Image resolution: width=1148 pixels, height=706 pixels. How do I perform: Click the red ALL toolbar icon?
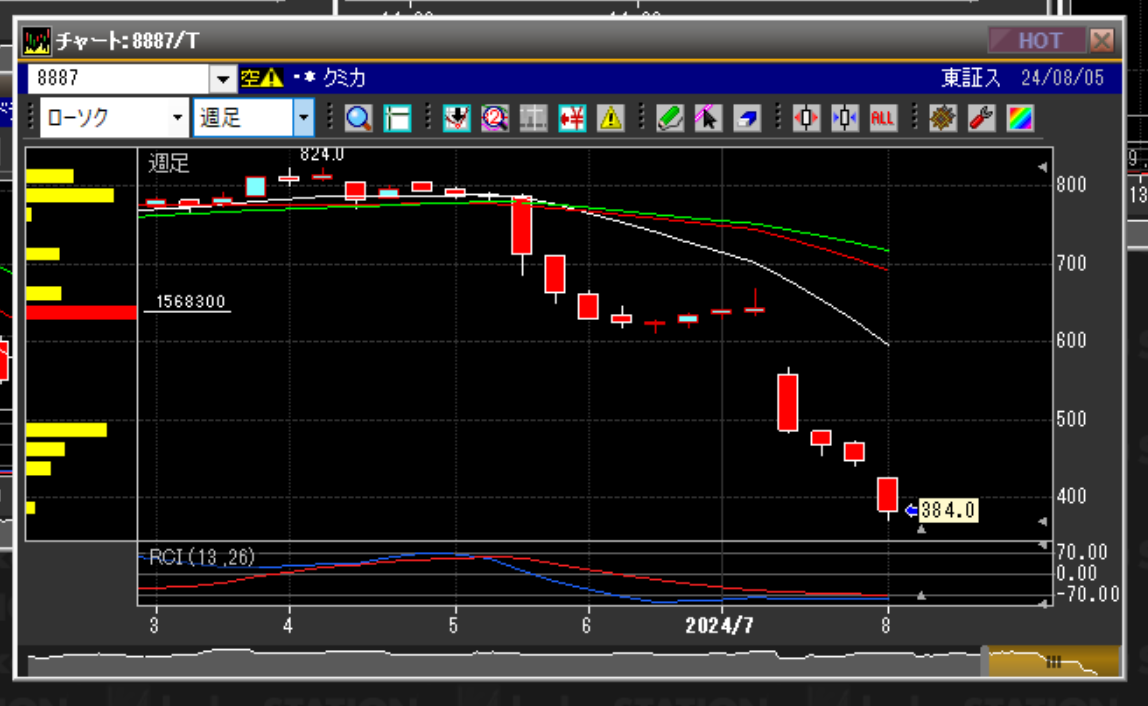[882, 118]
